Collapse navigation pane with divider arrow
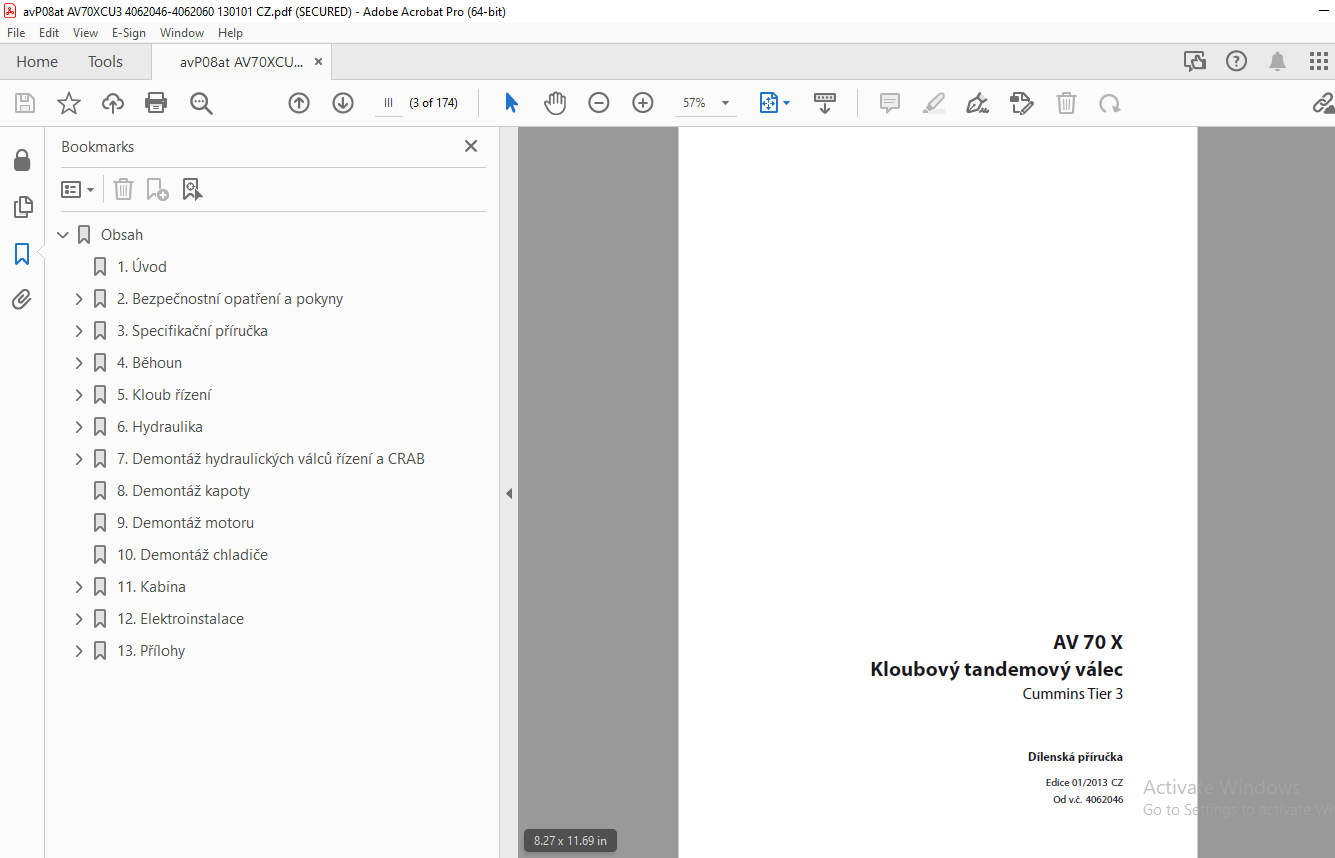Screen dimensions: 1335x858 509,493
